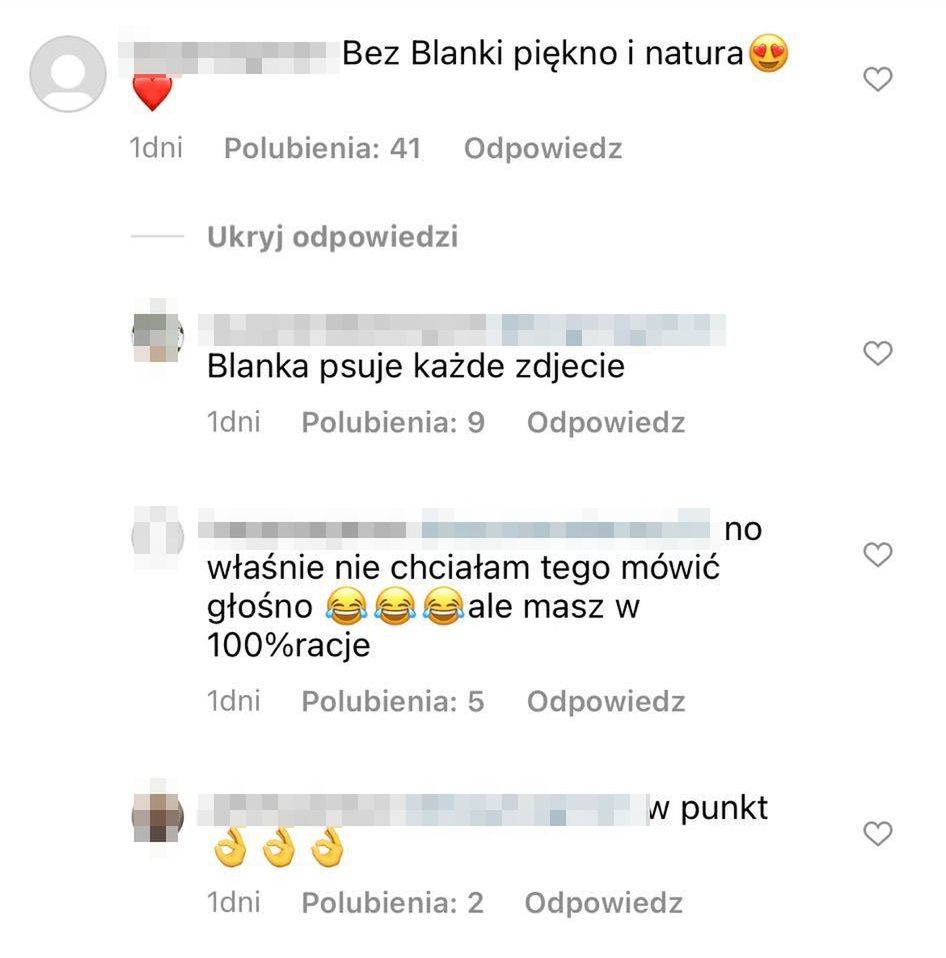Open blurred username of top comment author

pyautogui.click(x=227, y=56)
